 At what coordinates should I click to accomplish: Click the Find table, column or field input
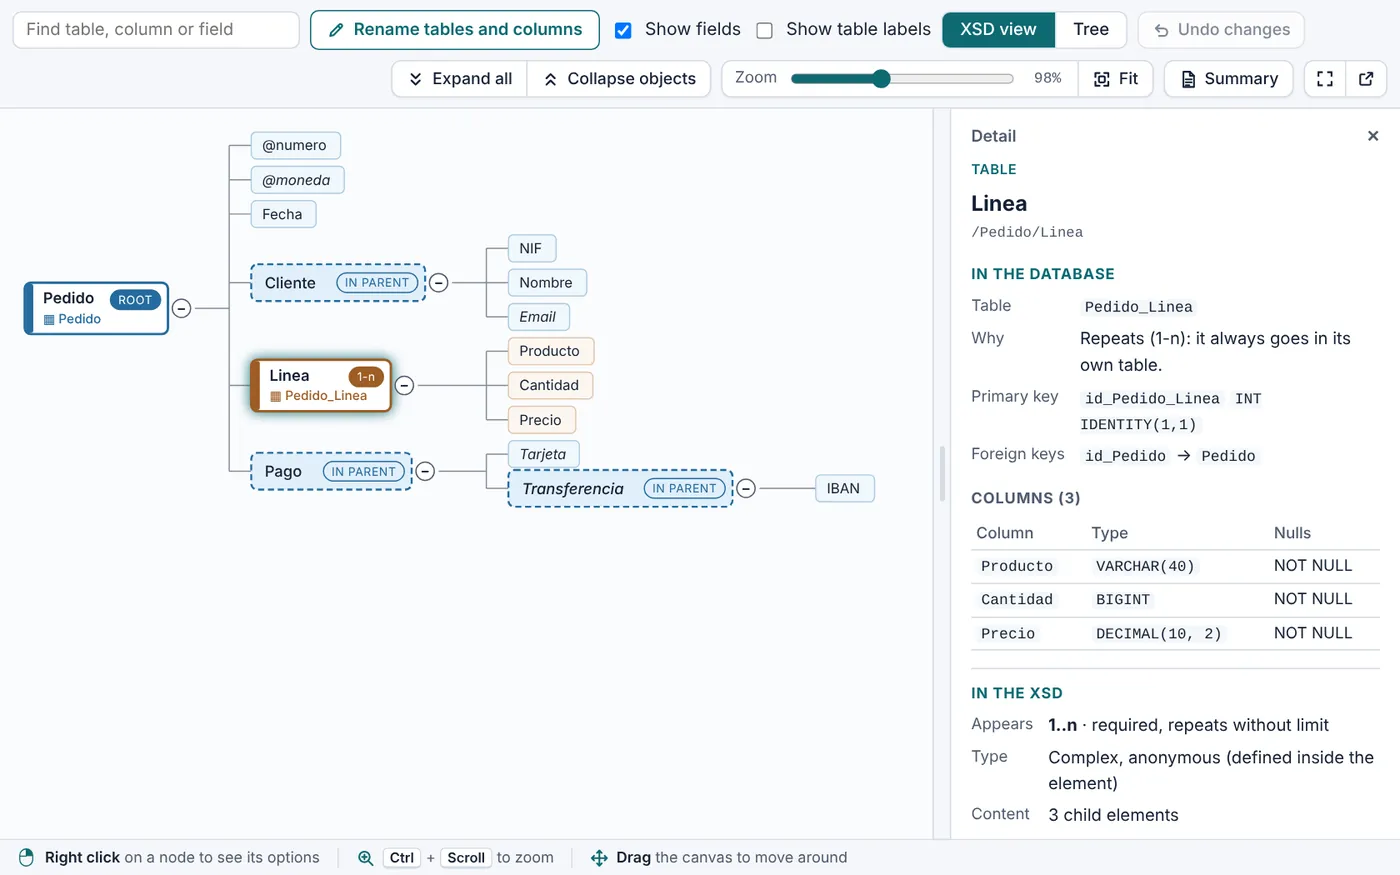click(156, 30)
